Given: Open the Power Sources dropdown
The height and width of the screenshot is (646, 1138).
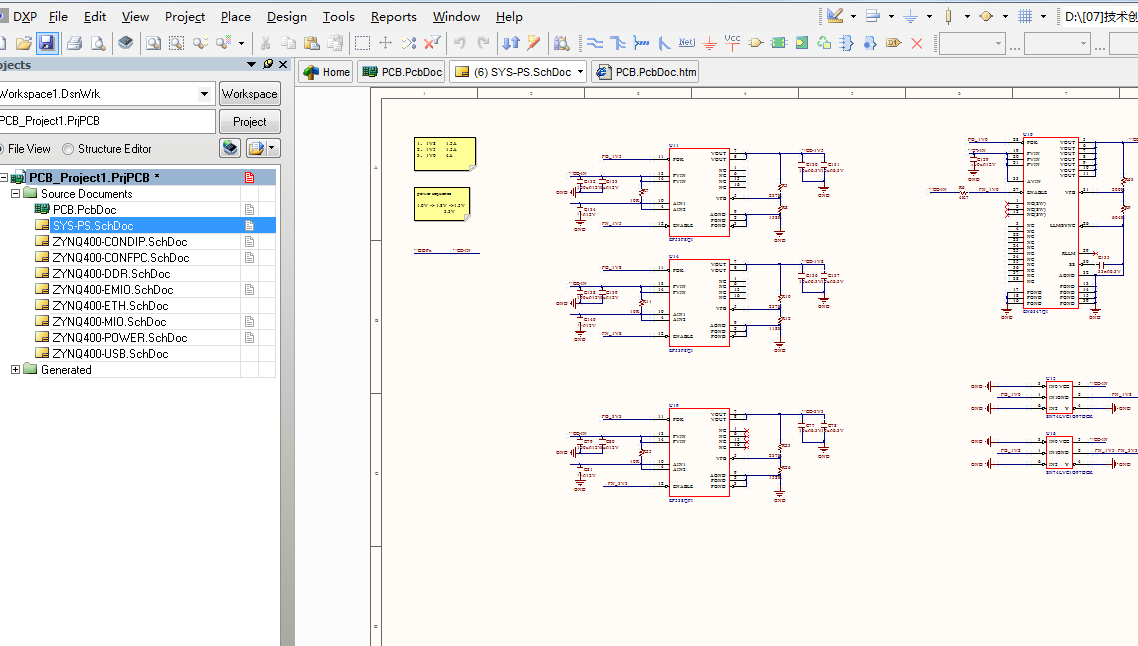Looking at the screenshot, I should (x=930, y=16).
